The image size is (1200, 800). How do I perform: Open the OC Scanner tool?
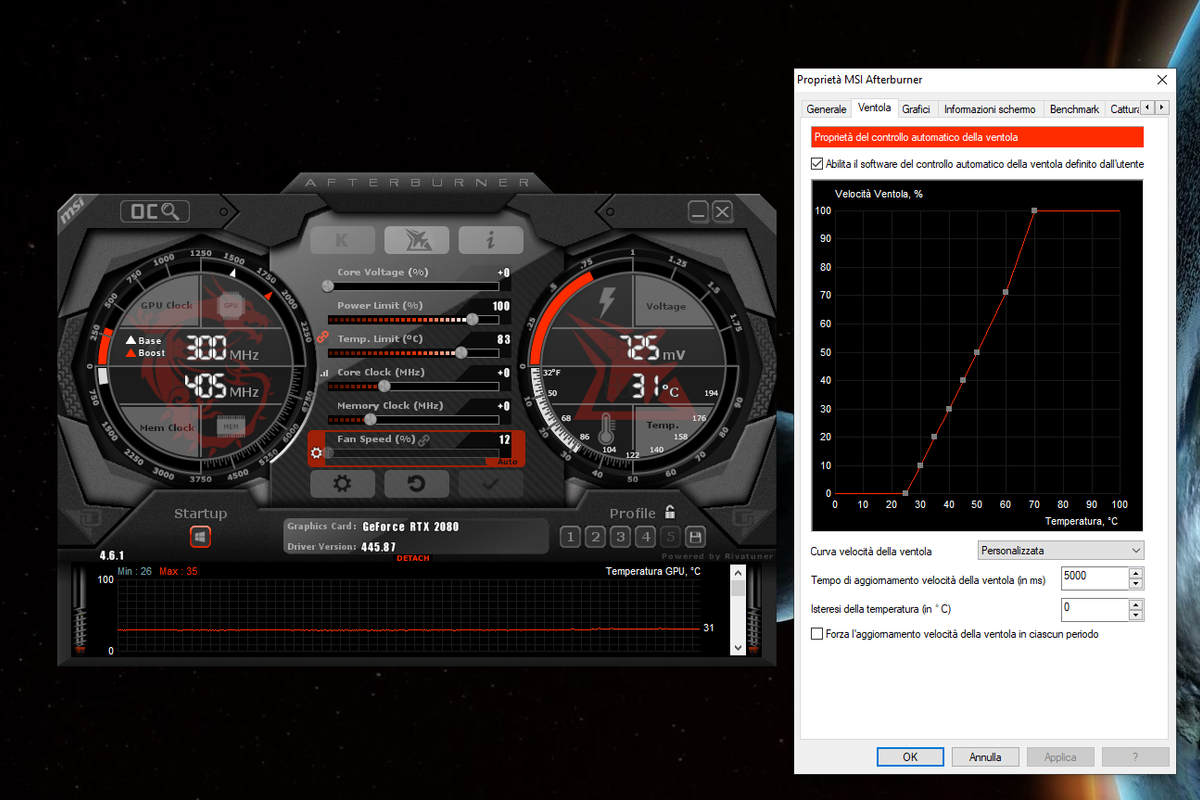coord(155,211)
